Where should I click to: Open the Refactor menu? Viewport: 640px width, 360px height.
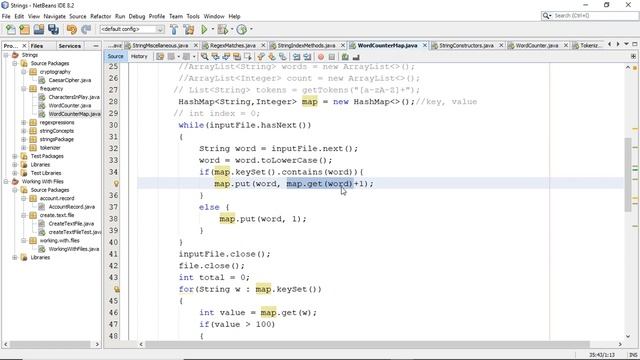click(x=100, y=16)
